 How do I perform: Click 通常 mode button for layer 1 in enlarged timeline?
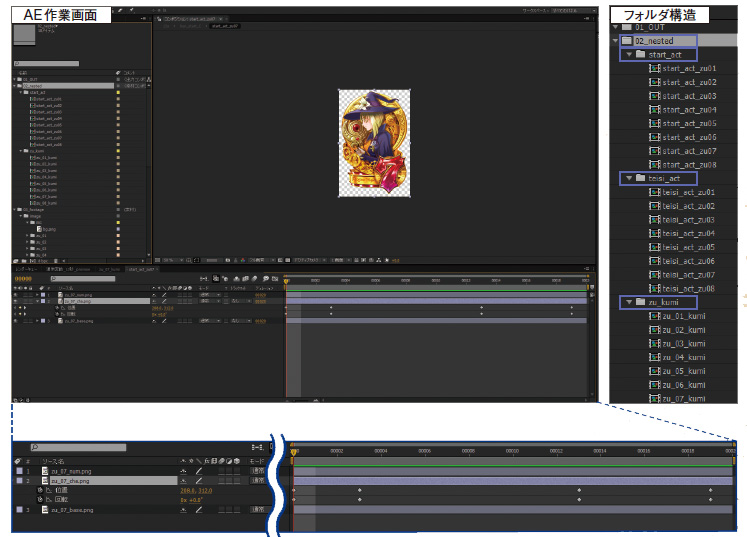coord(258,471)
